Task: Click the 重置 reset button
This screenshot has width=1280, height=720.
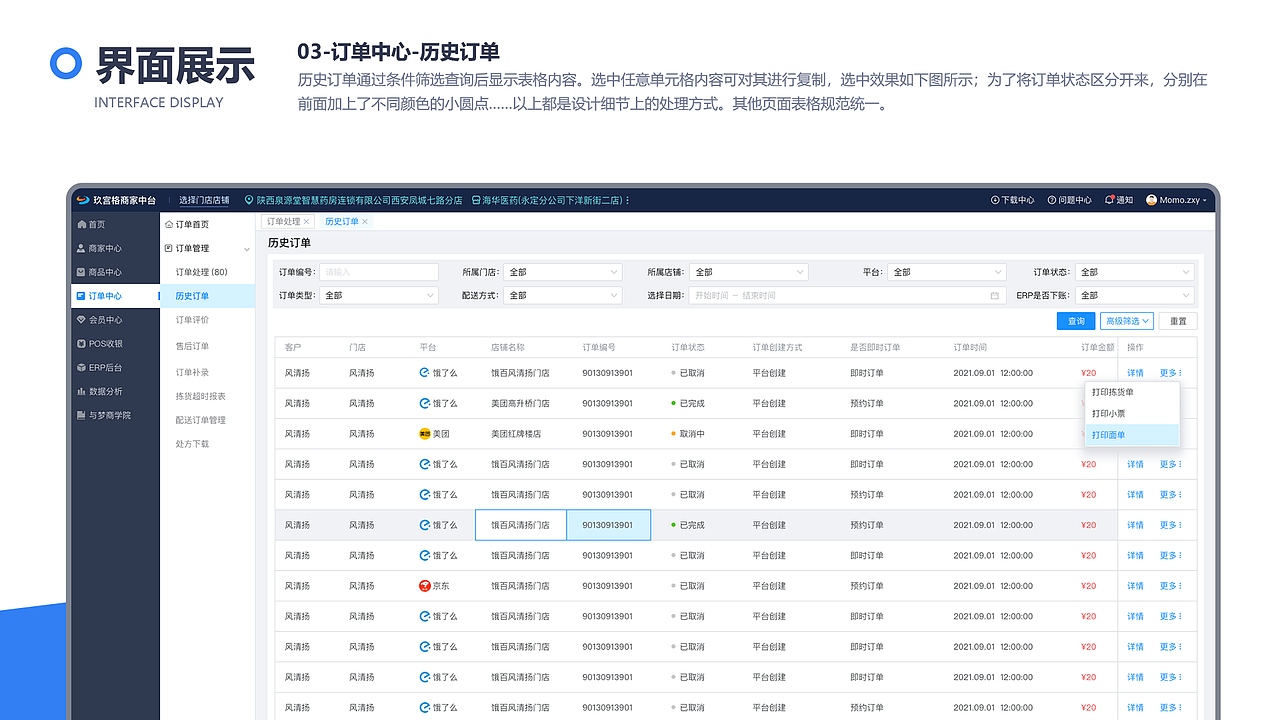Action: pyautogui.click(x=1178, y=321)
